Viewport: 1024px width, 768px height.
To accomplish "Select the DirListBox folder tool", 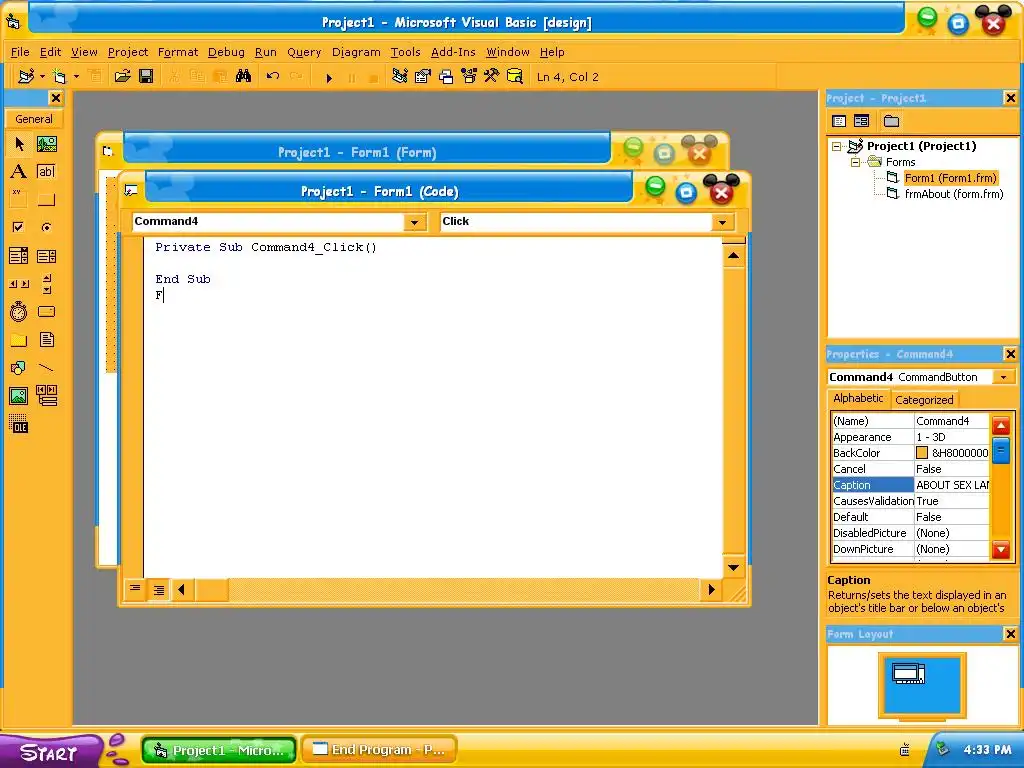I will 19,340.
